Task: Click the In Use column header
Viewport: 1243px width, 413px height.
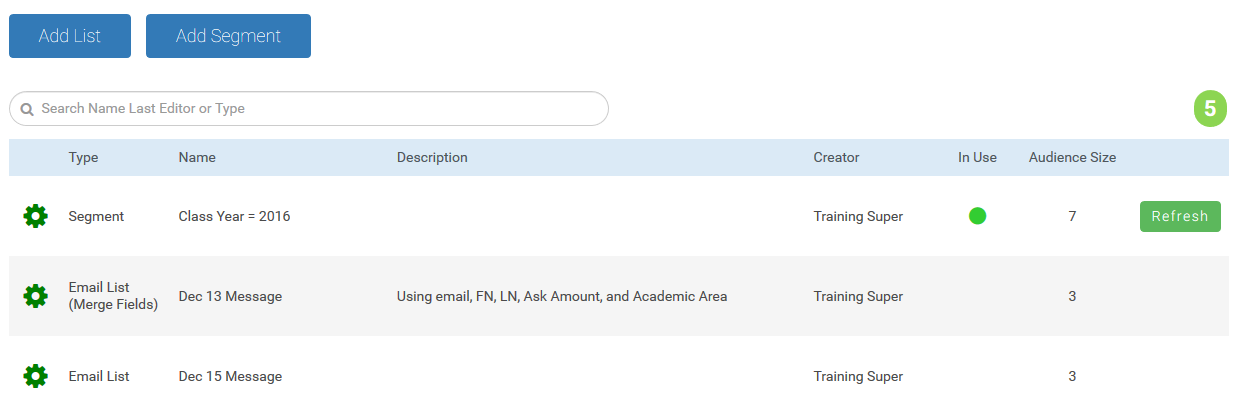Action: tap(977, 158)
